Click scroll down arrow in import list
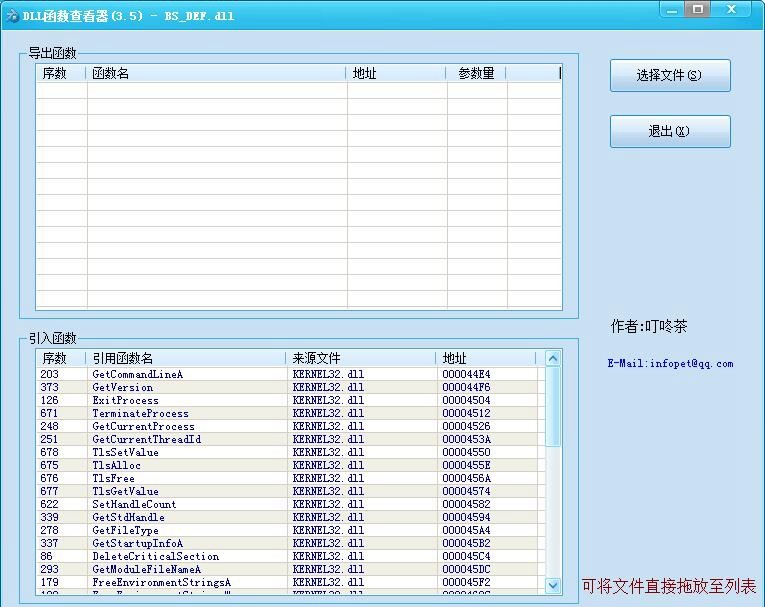This screenshot has height=607, width=765. tap(553, 585)
